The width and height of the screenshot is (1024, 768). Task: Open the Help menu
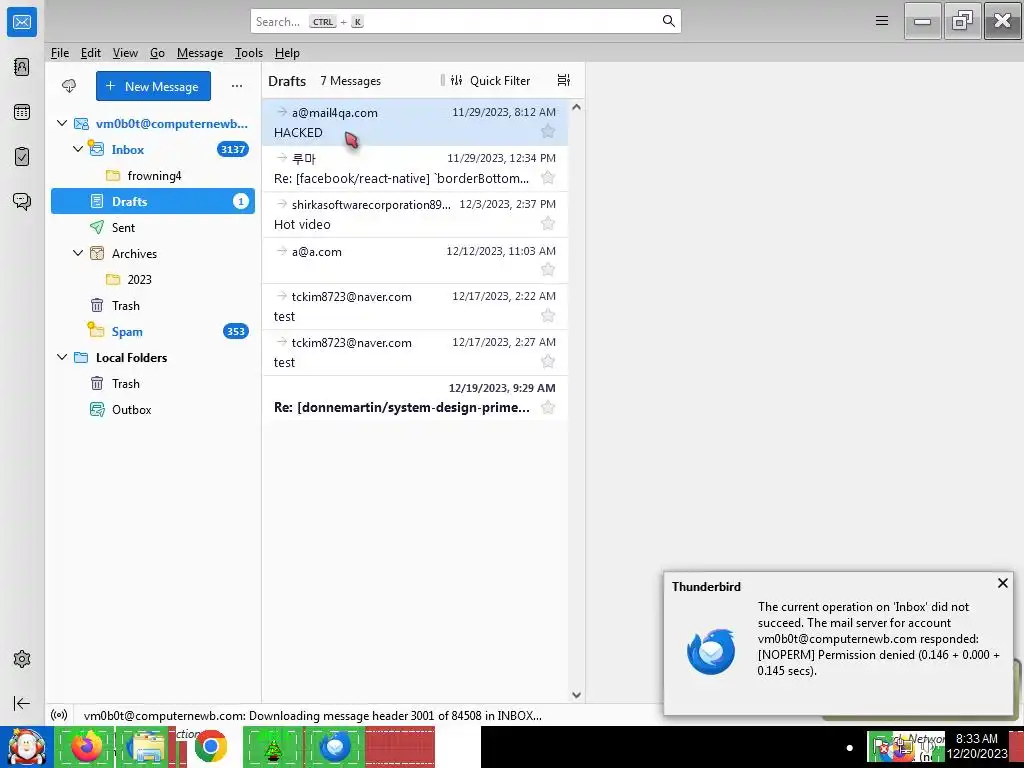coord(287,53)
